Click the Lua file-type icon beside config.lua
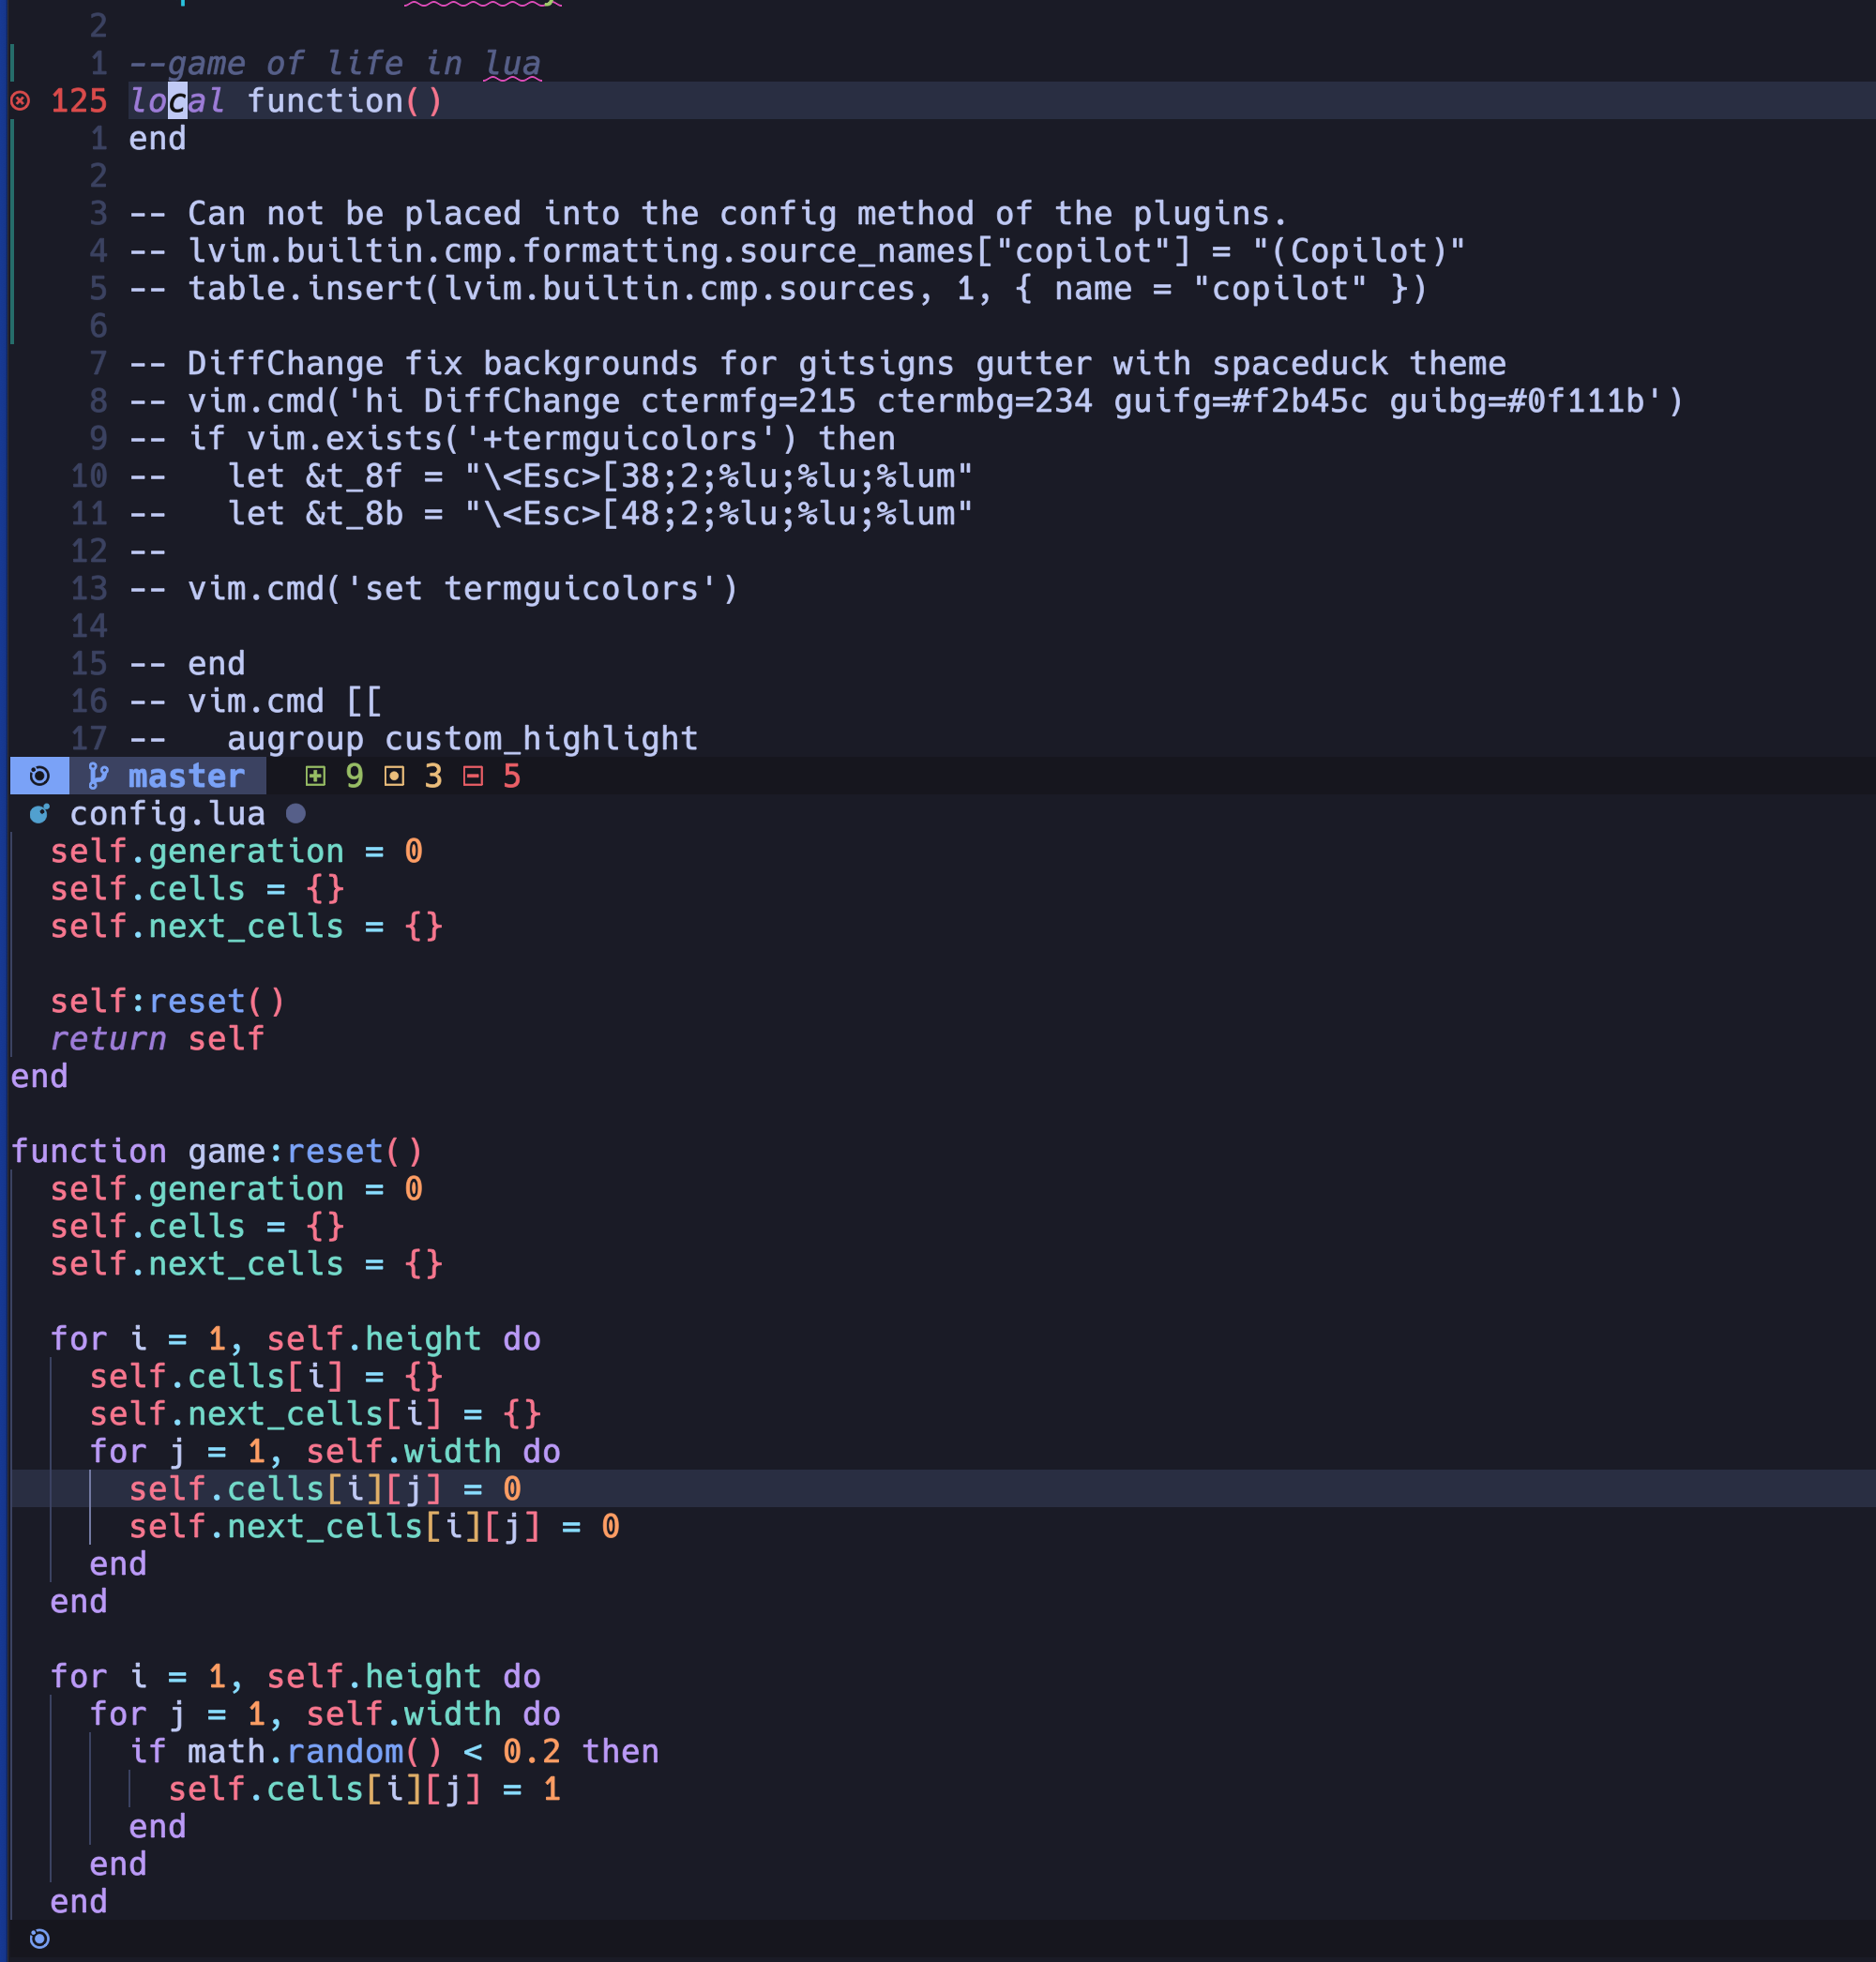 coord(38,813)
